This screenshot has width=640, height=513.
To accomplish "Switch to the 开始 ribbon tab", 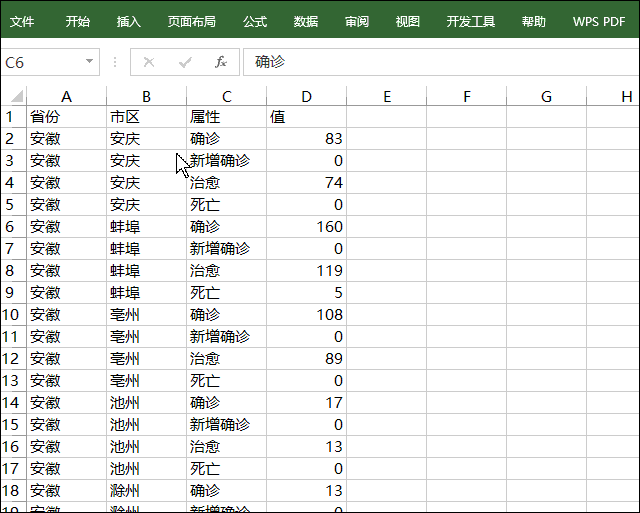I will tap(78, 21).
